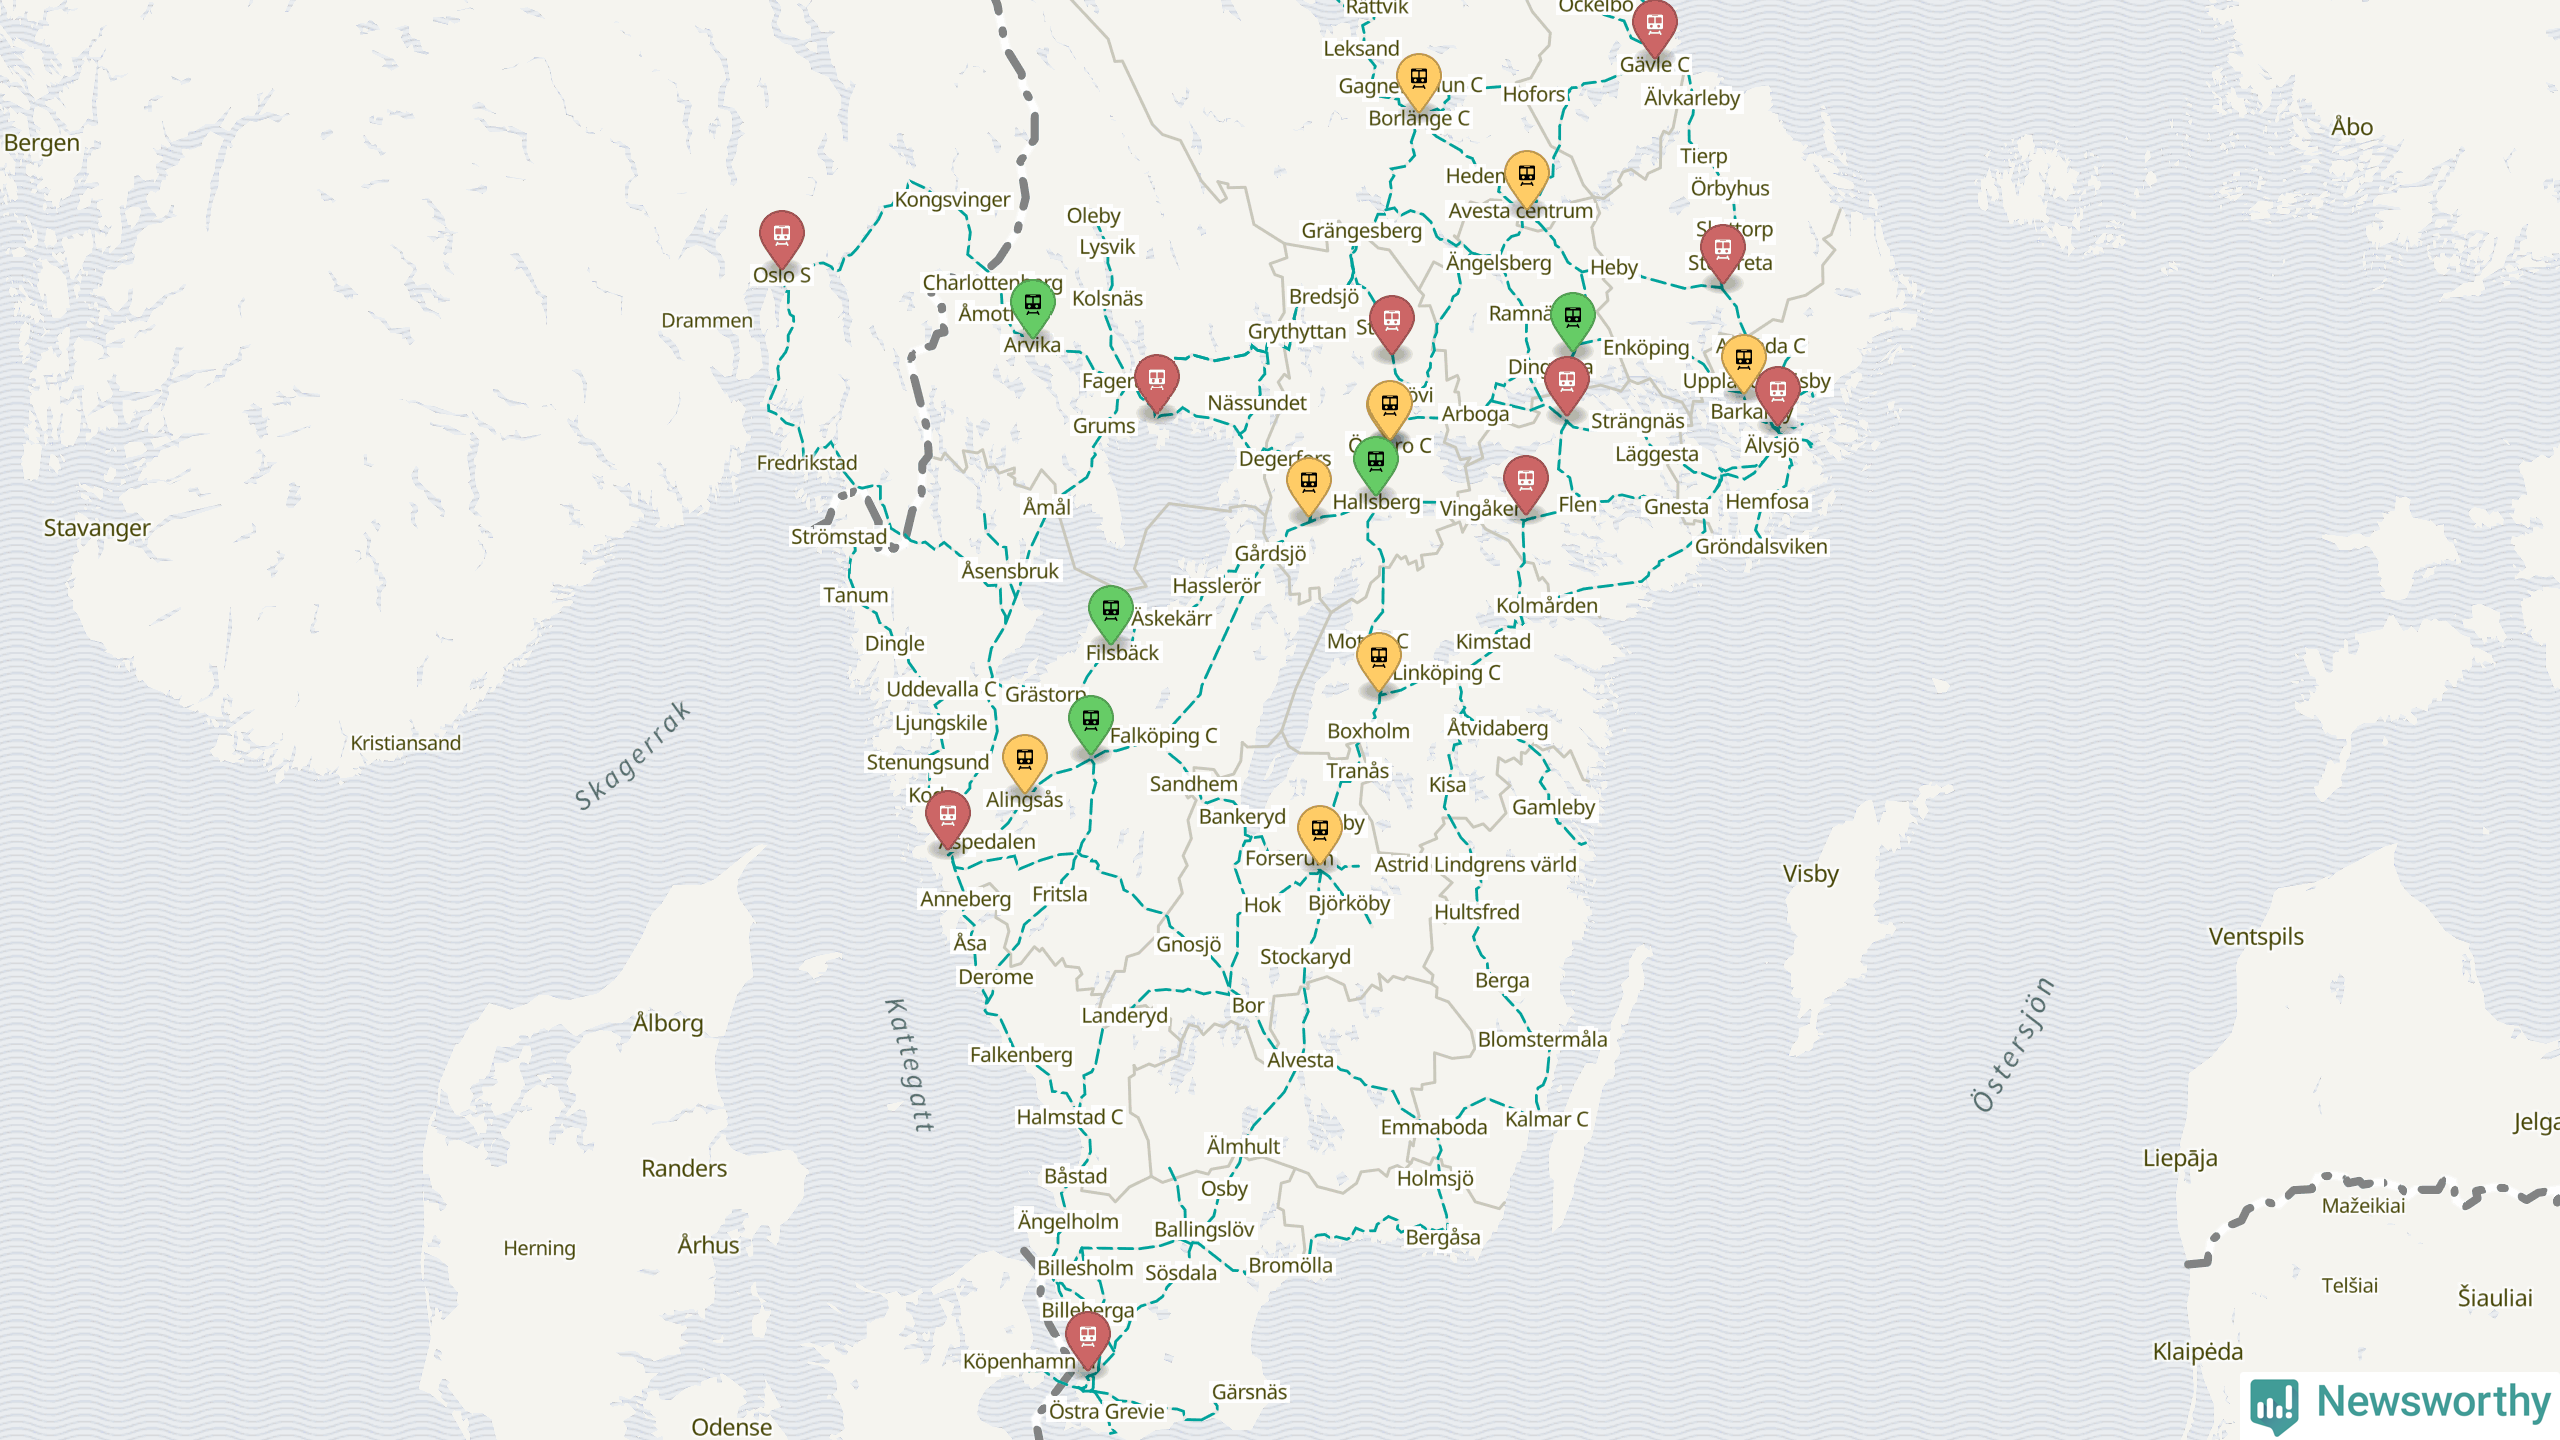Click the red train marker at Oslo S
This screenshot has width=2560, height=1440.
(x=781, y=236)
